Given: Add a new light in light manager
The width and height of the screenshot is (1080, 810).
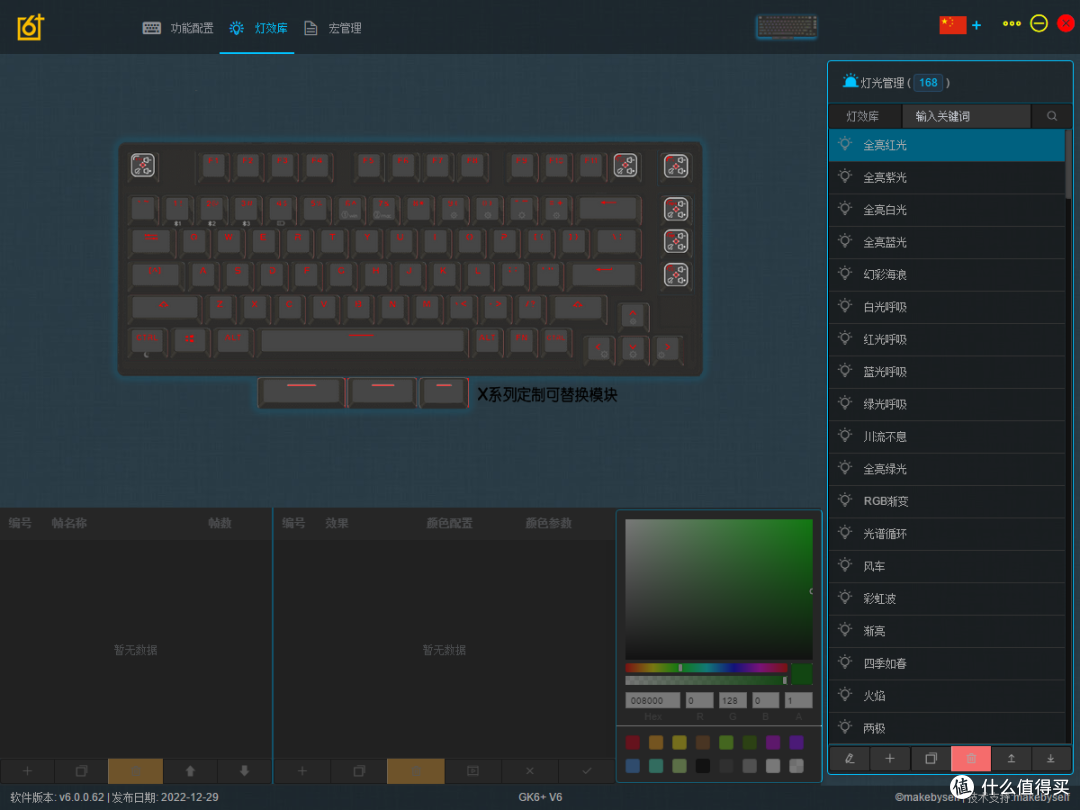Looking at the screenshot, I should click(890, 758).
